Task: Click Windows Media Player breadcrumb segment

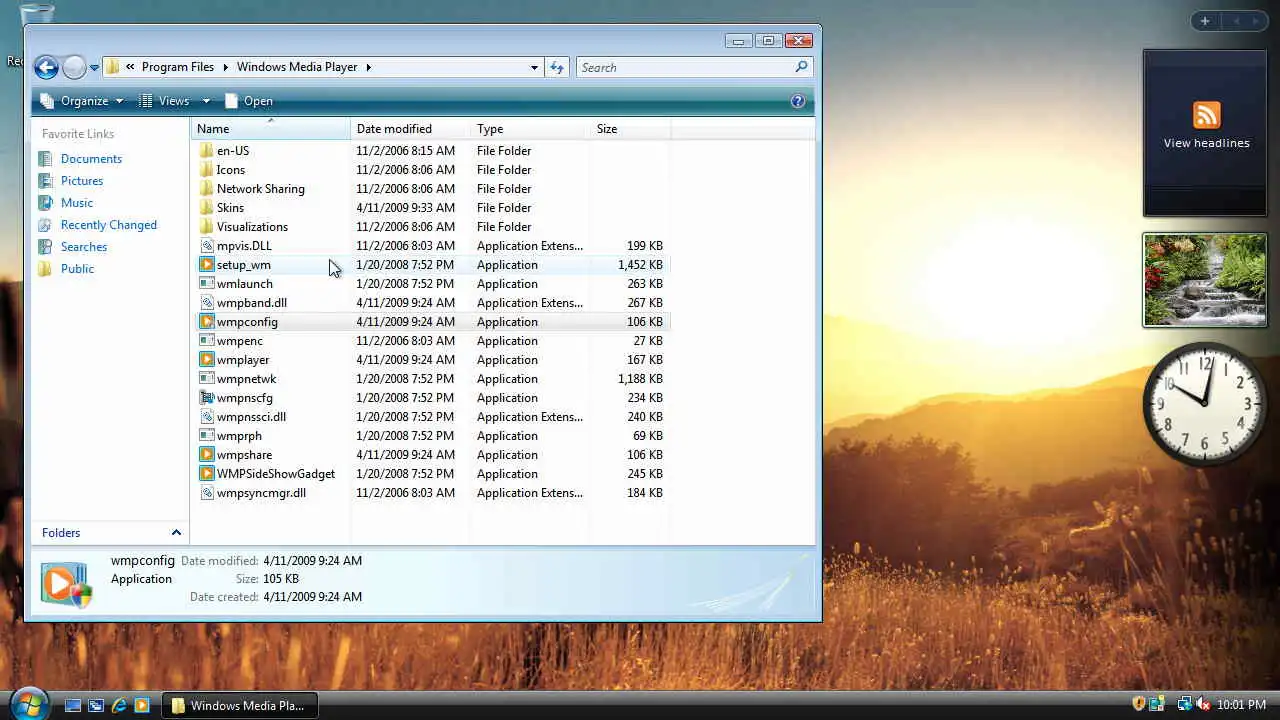Action: [297, 67]
